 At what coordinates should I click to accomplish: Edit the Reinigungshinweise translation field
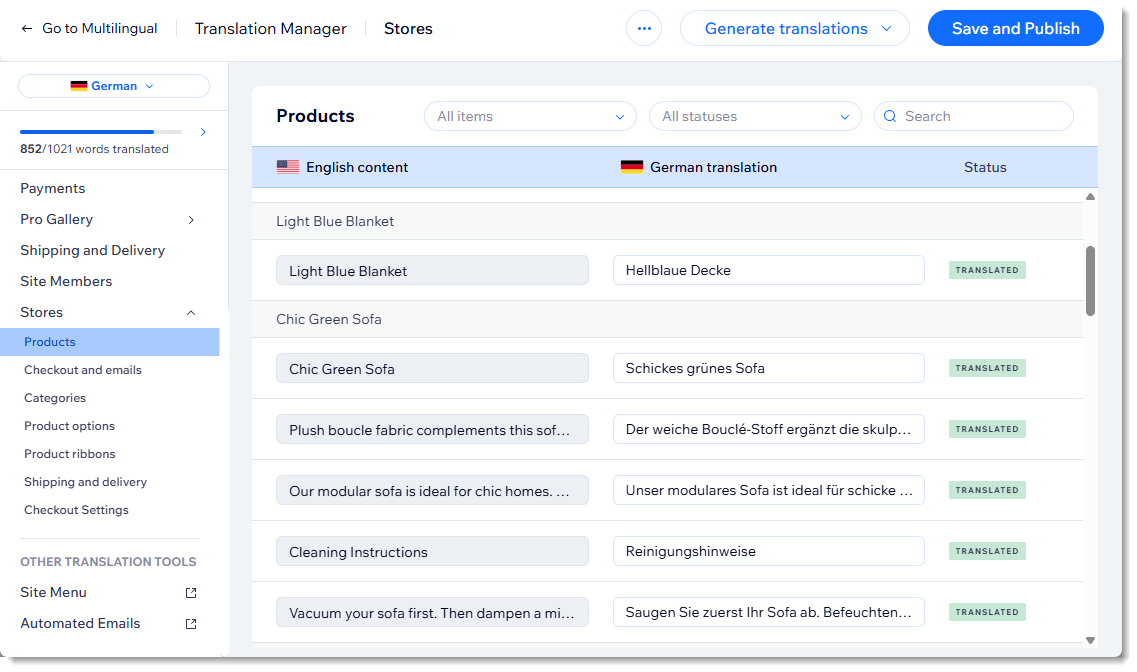[769, 551]
